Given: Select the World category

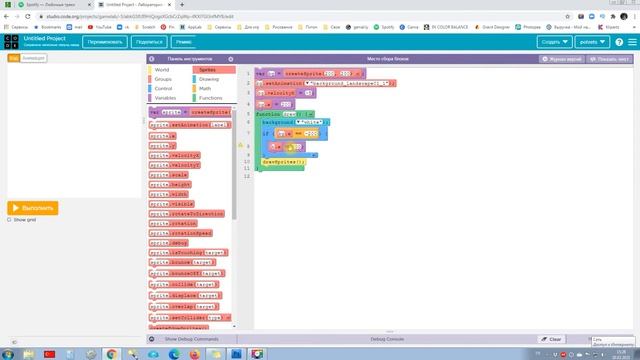Looking at the screenshot, I should 162,70.
